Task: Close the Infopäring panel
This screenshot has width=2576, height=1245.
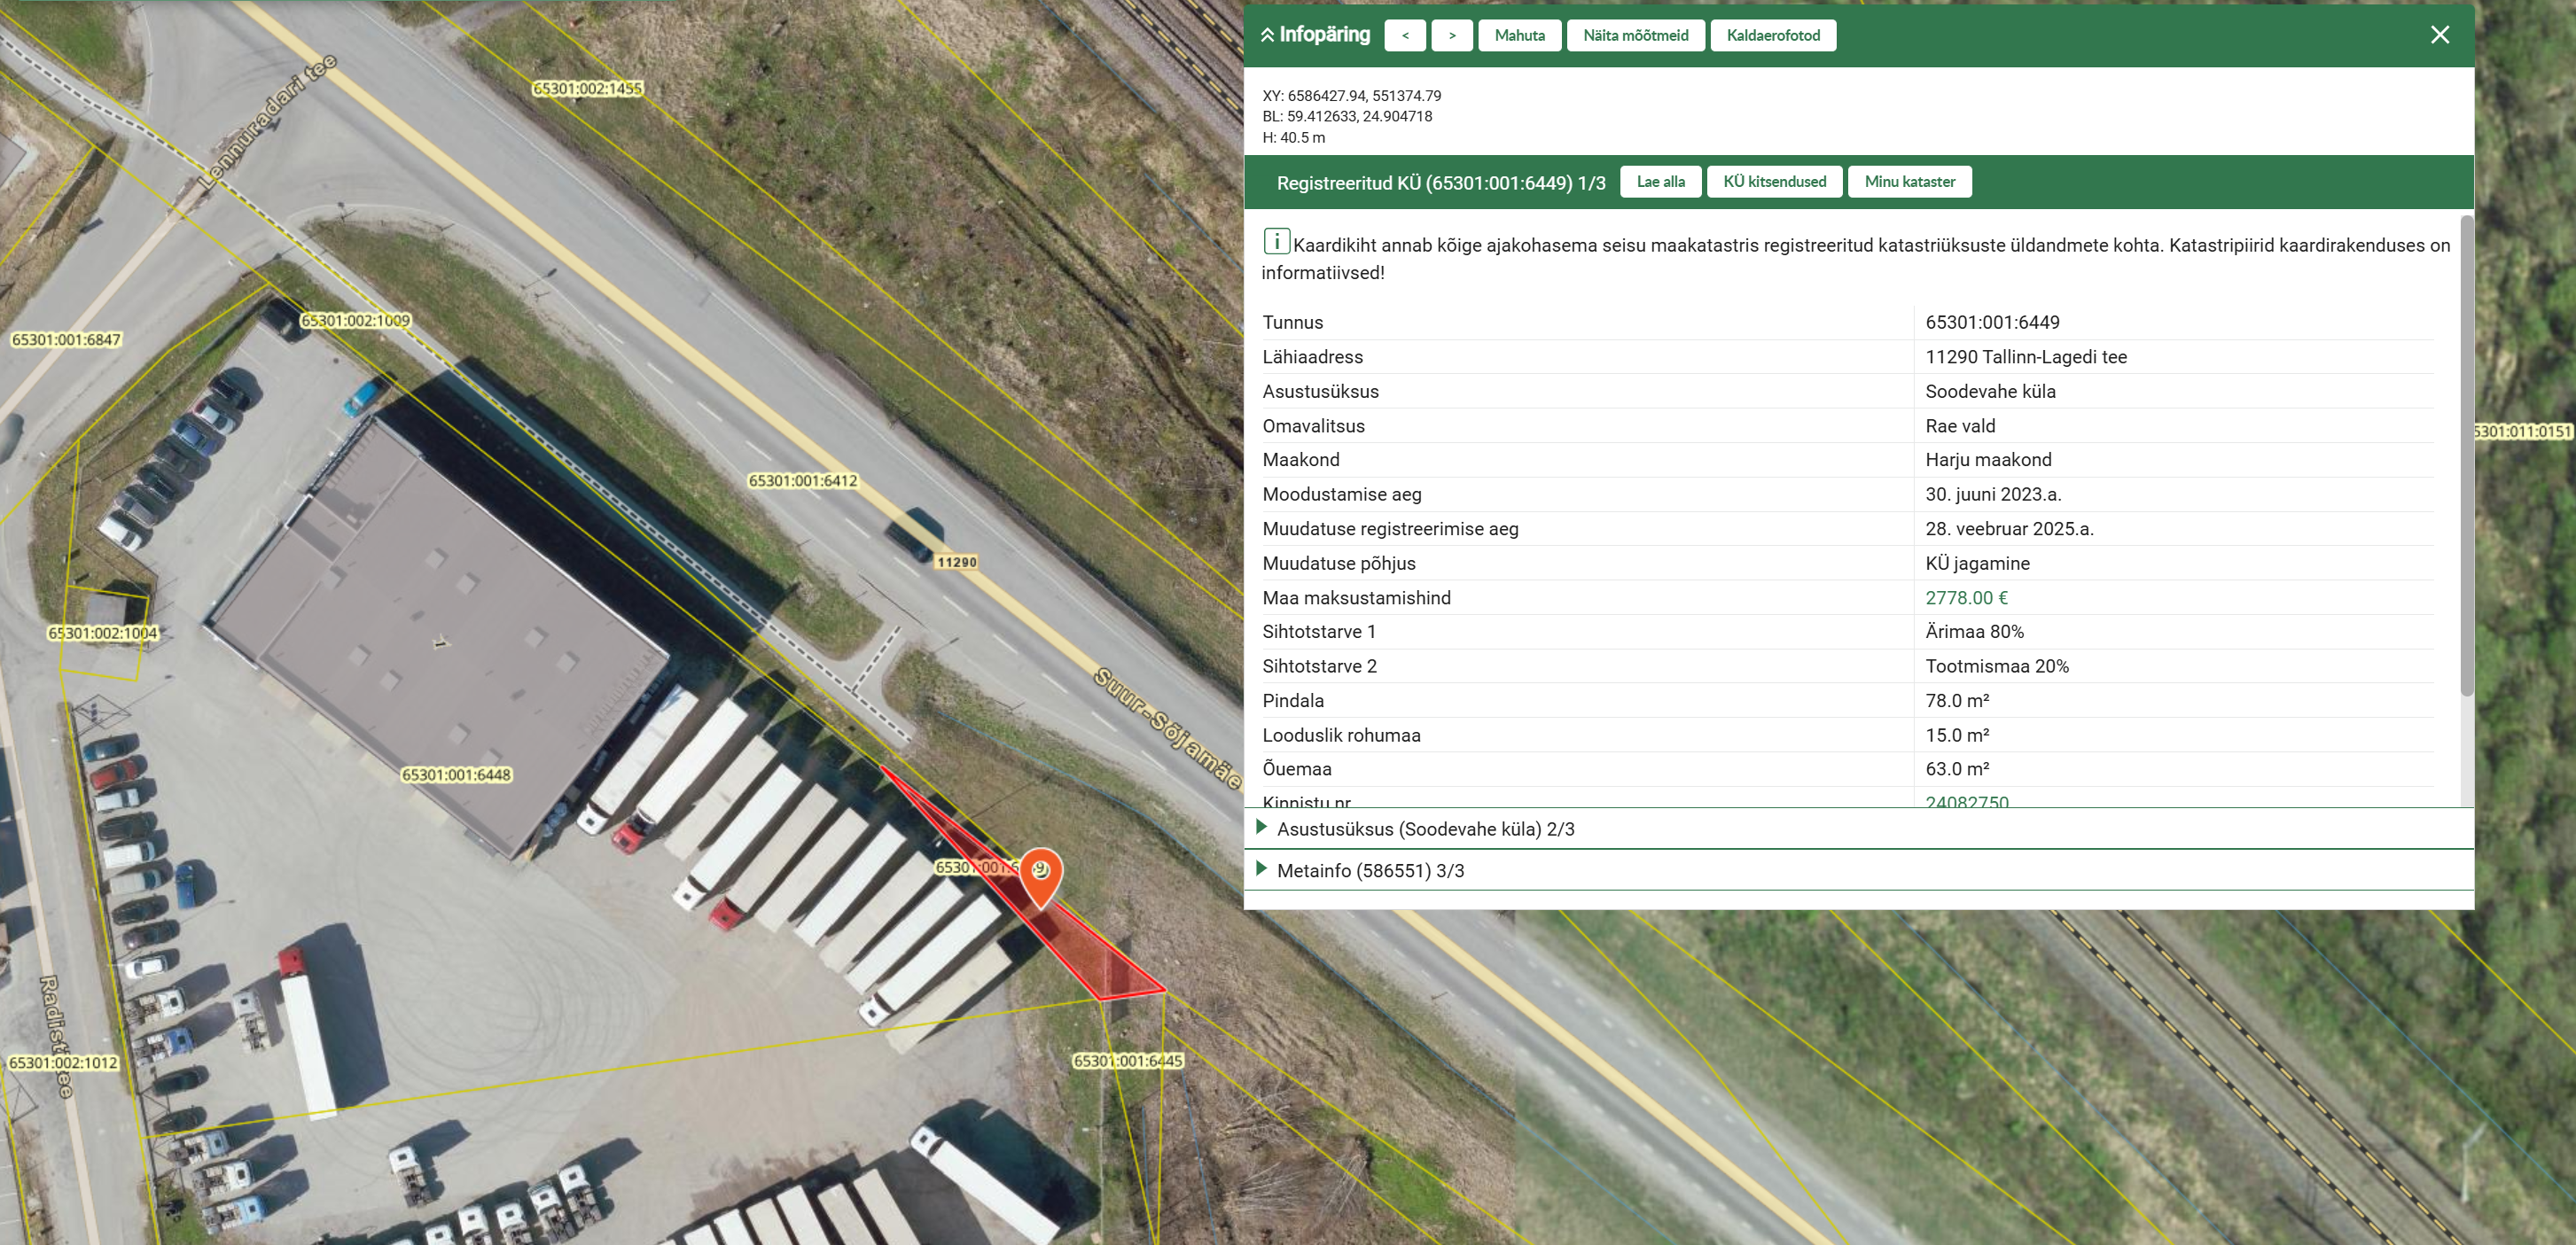Action: (x=2439, y=35)
